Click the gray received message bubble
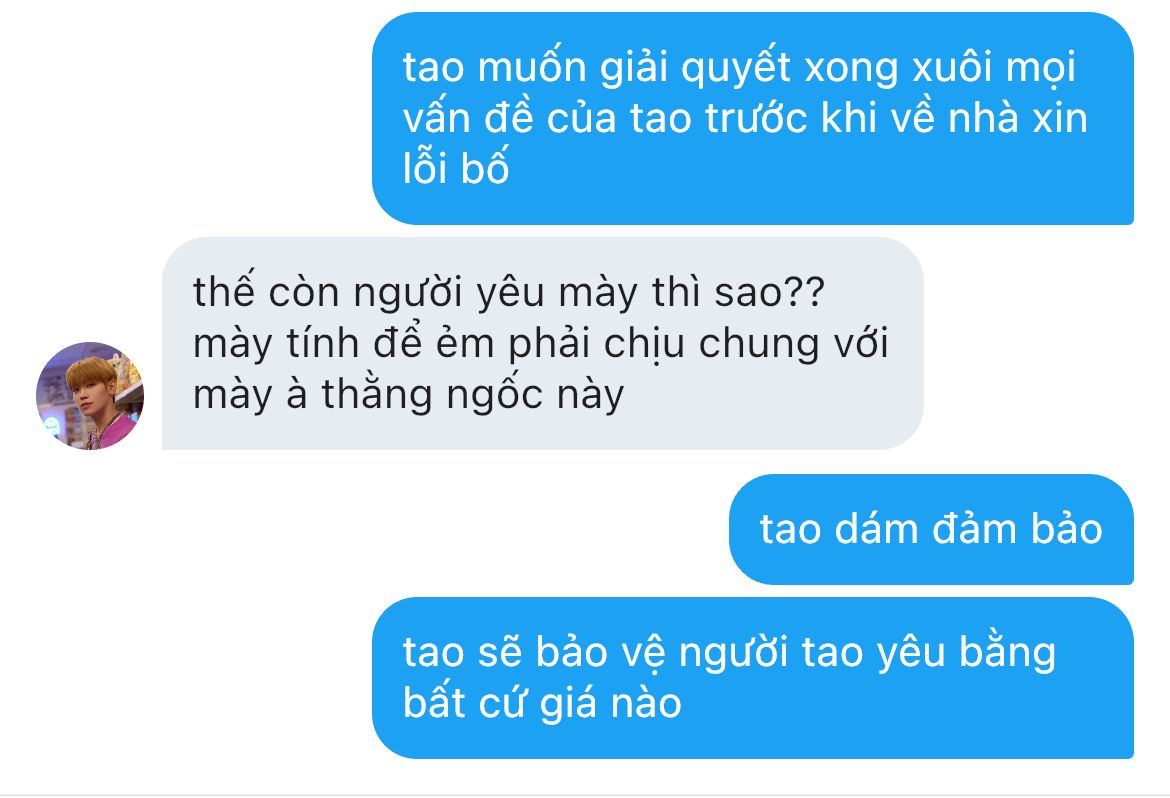This screenshot has width=1170, height=798. pyautogui.click(x=542, y=343)
